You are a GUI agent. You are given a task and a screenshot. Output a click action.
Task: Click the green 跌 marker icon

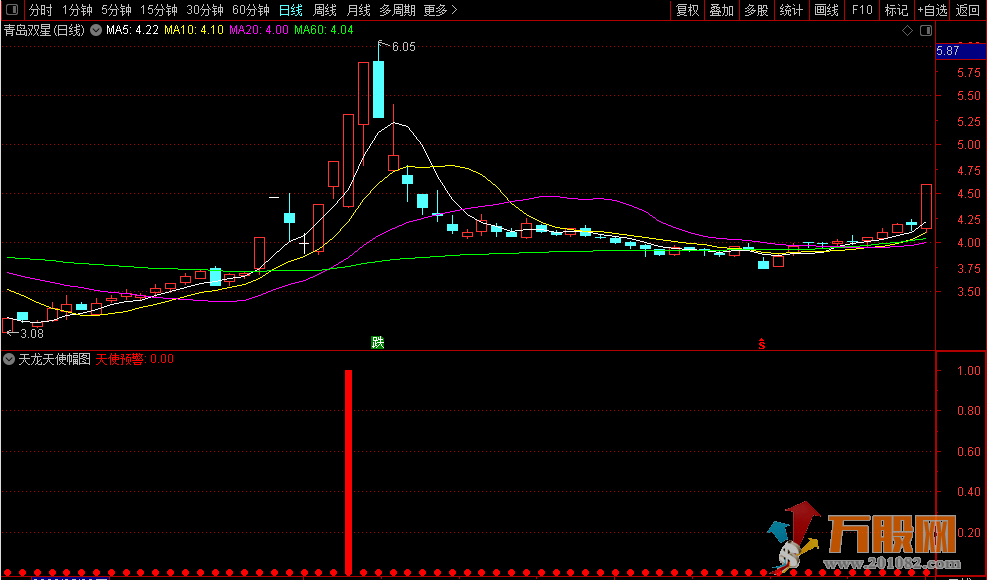(378, 343)
